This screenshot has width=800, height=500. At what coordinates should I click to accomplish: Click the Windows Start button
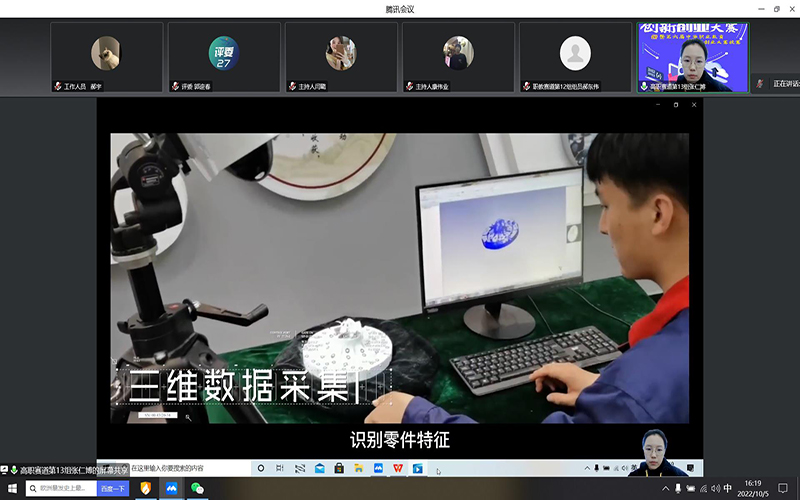click(13, 488)
